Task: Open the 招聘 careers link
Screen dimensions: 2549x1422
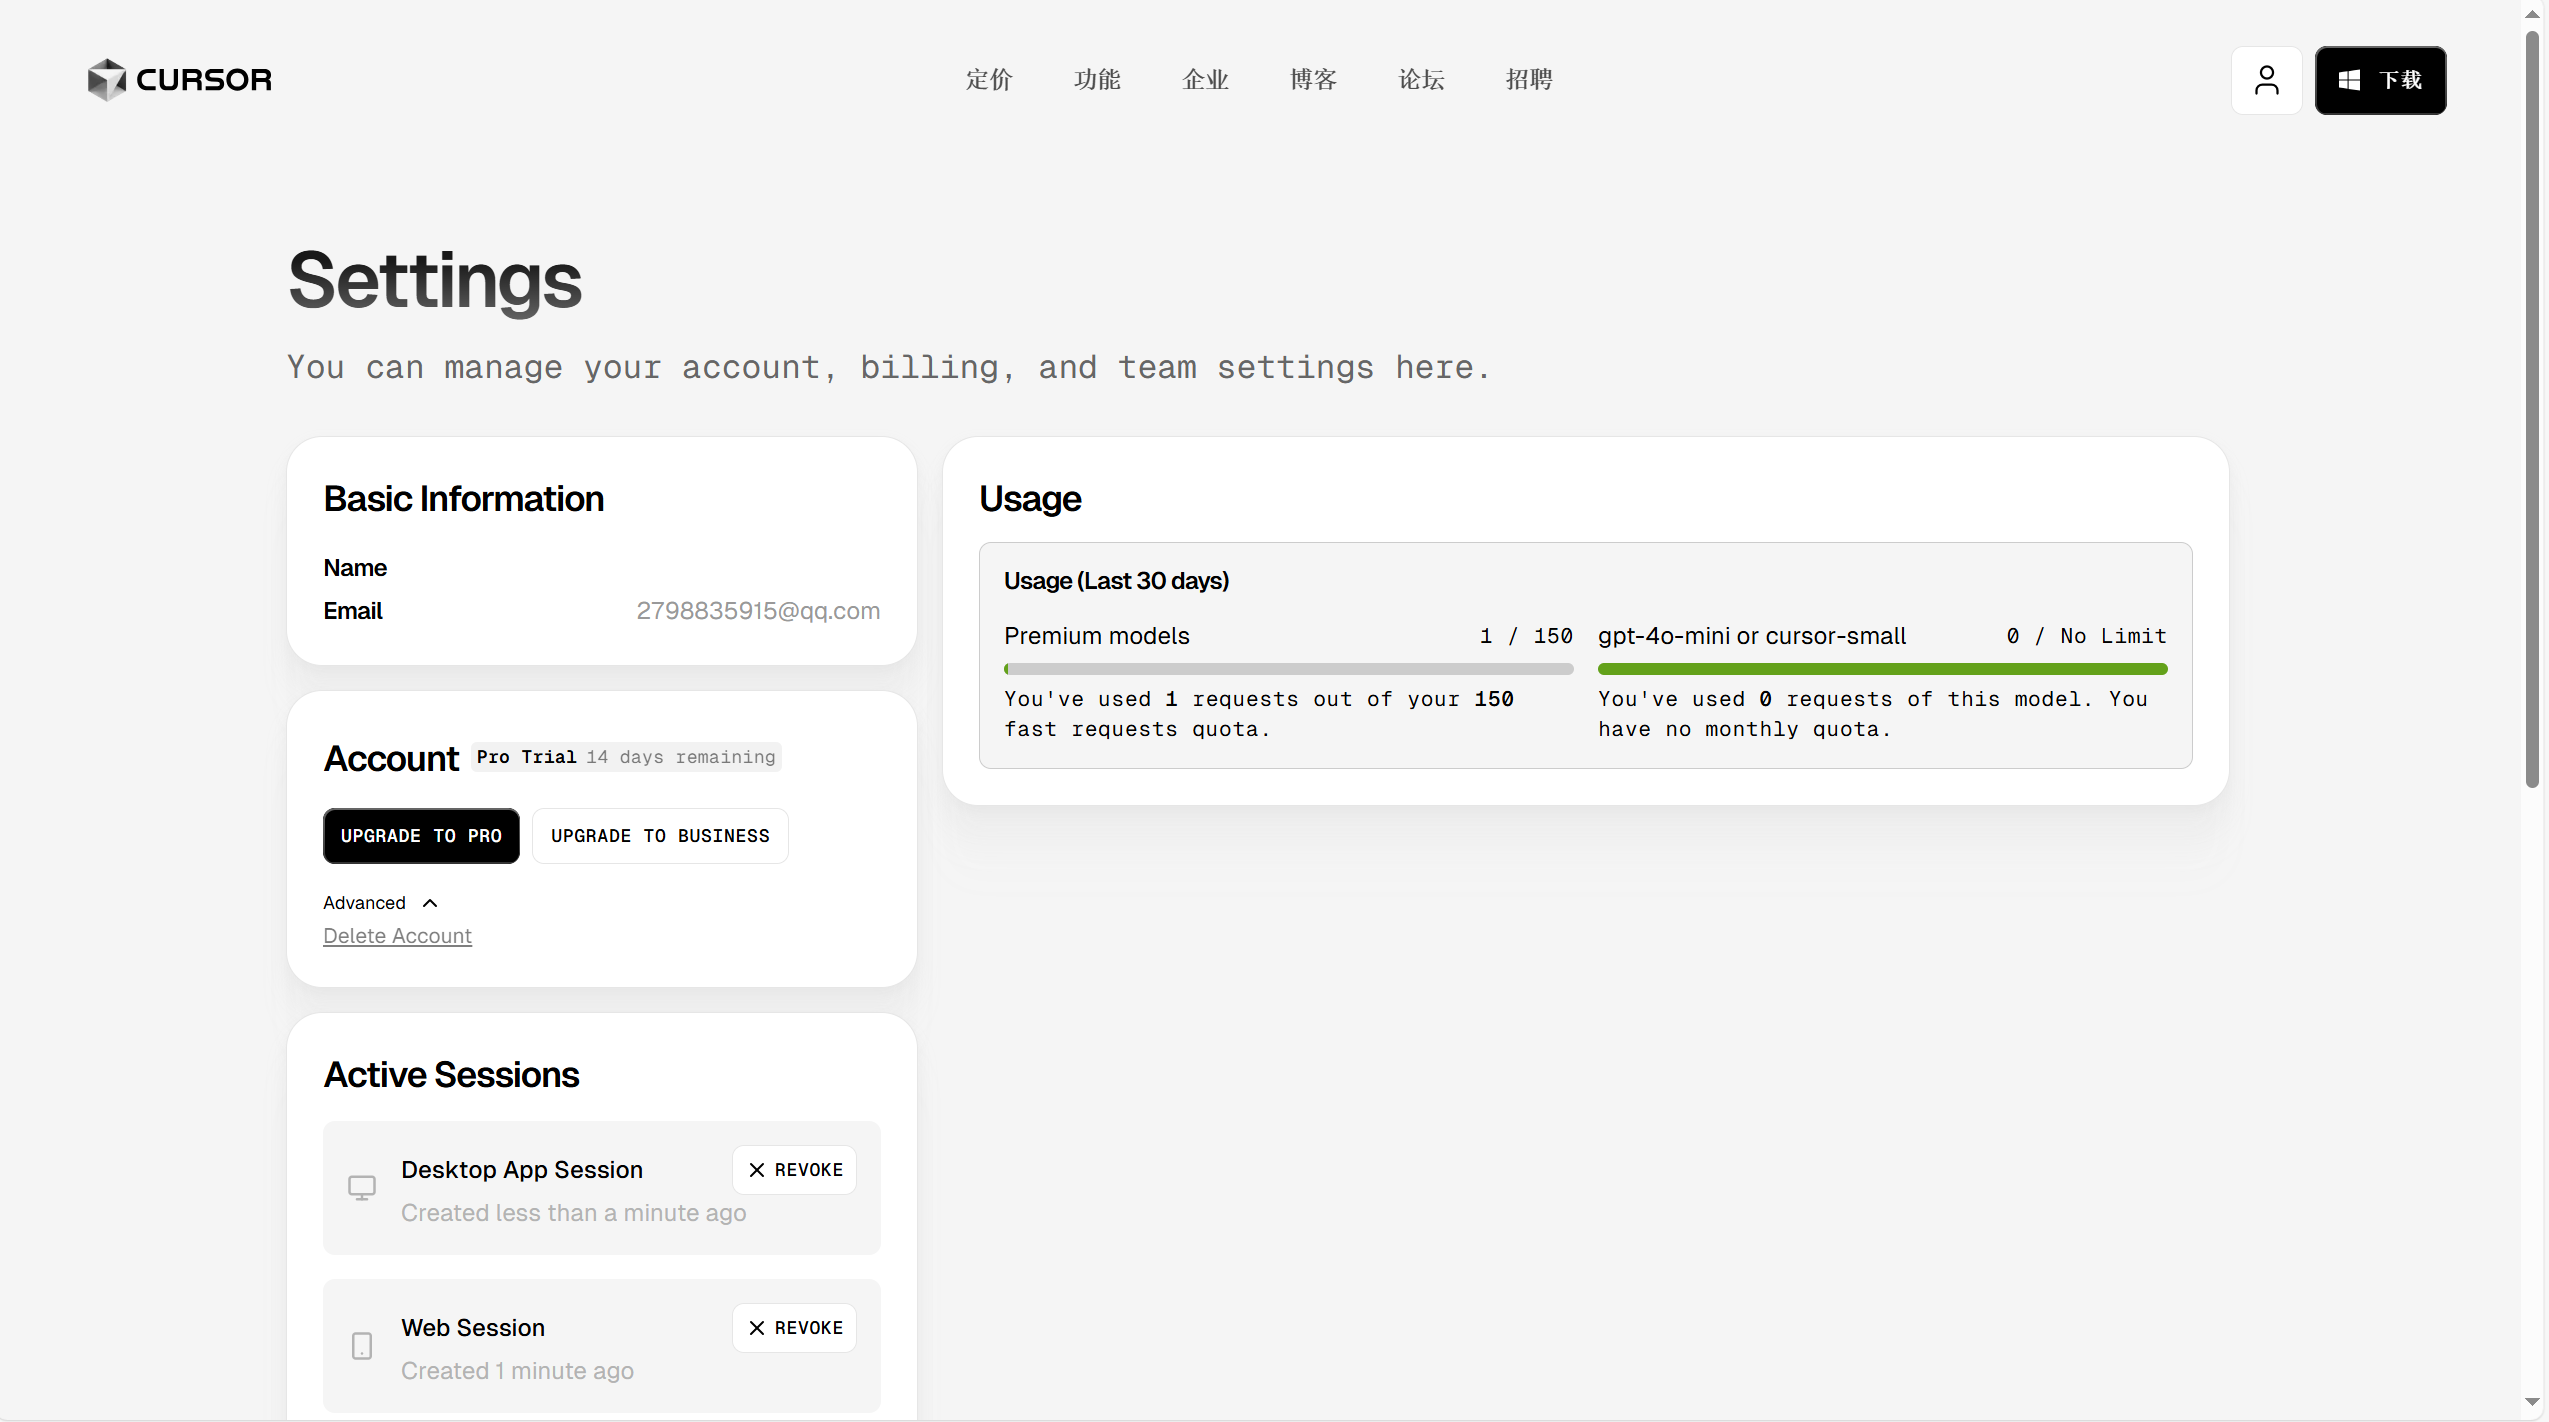Action: (1528, 80)
